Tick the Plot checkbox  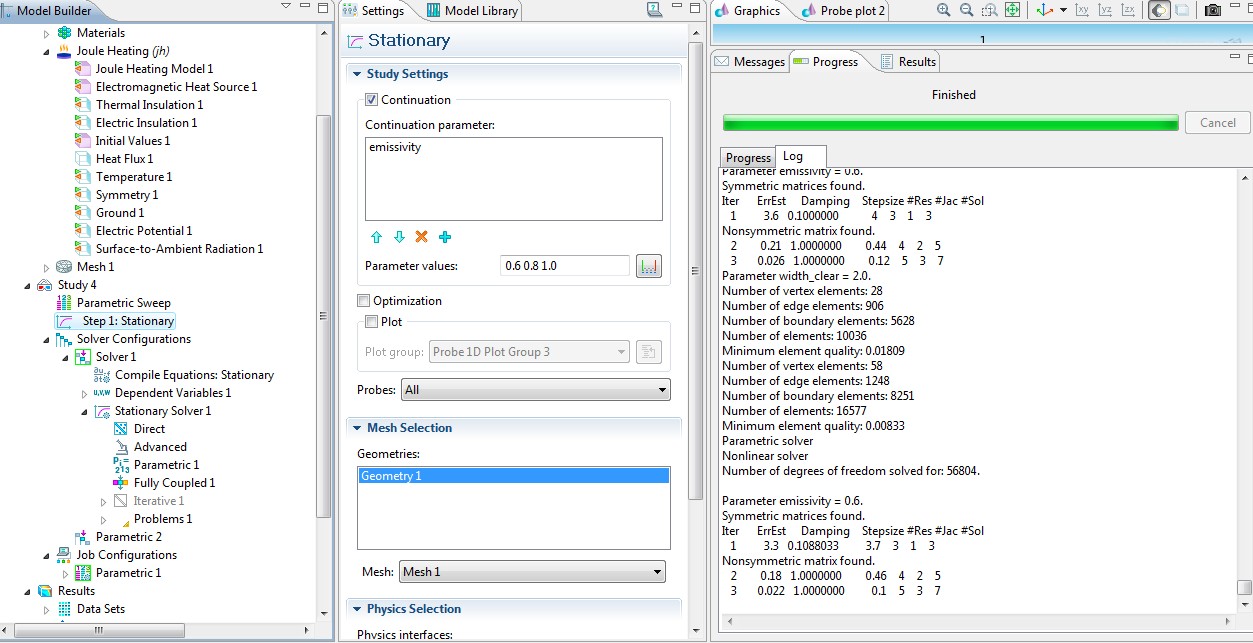(372, 322)
